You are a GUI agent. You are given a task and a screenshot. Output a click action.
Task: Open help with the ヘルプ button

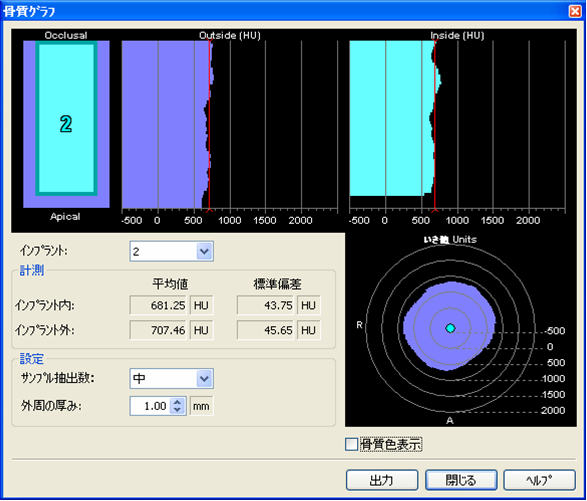pos(539,480)
